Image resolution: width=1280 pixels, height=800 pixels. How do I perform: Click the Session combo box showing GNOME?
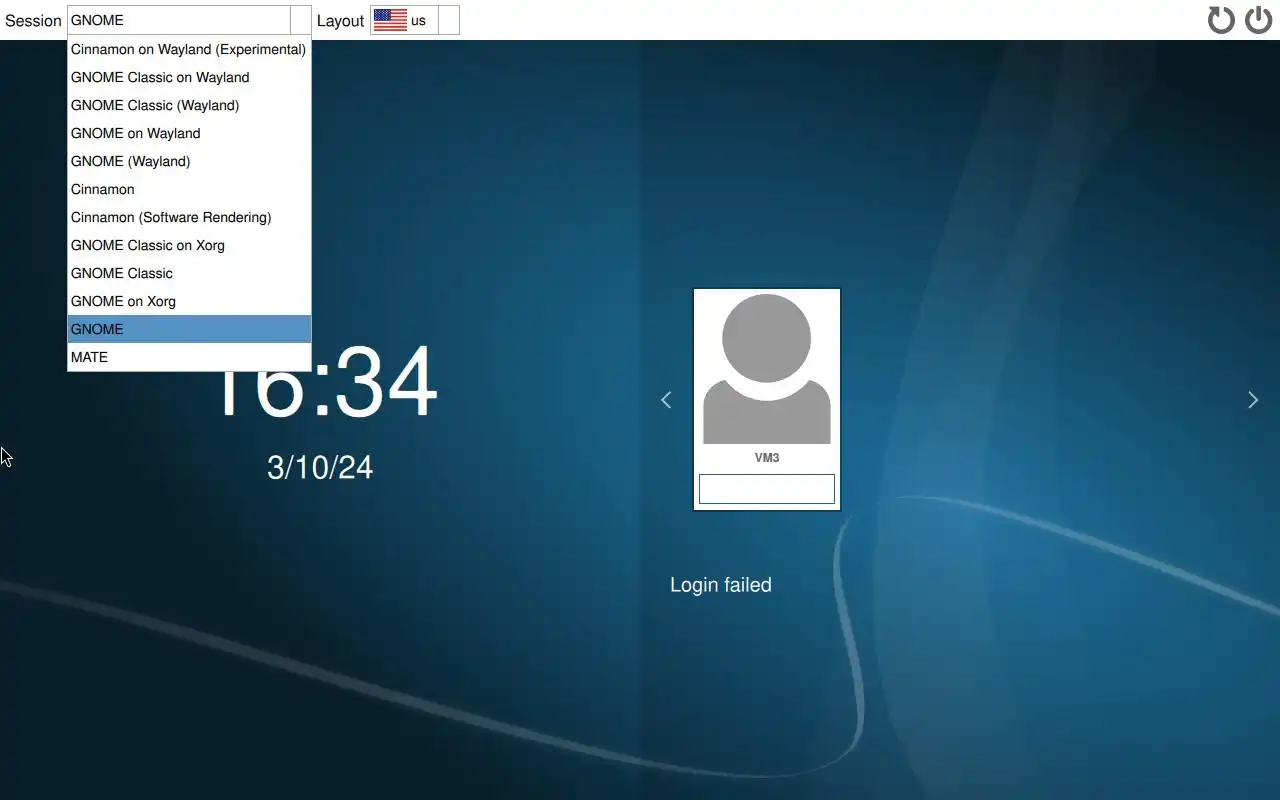click(190, 20)
